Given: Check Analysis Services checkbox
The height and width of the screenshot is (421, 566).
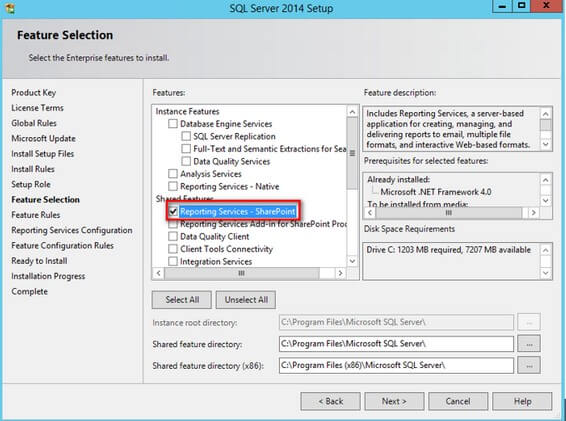Looking at the screenshot, I should tap(173, 174).
